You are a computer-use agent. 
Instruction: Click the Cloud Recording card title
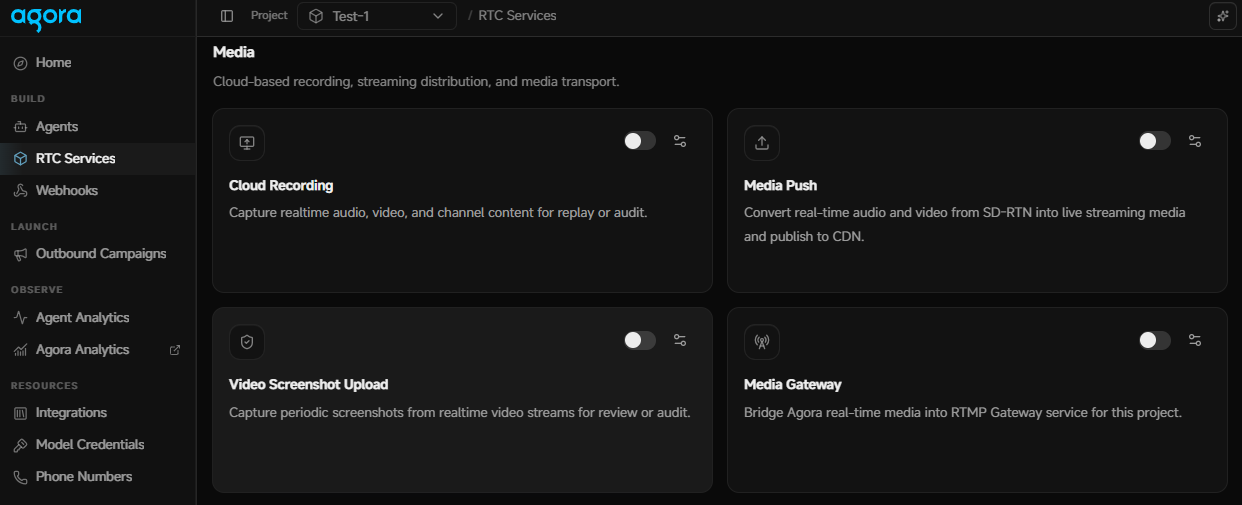pos(281,186)
